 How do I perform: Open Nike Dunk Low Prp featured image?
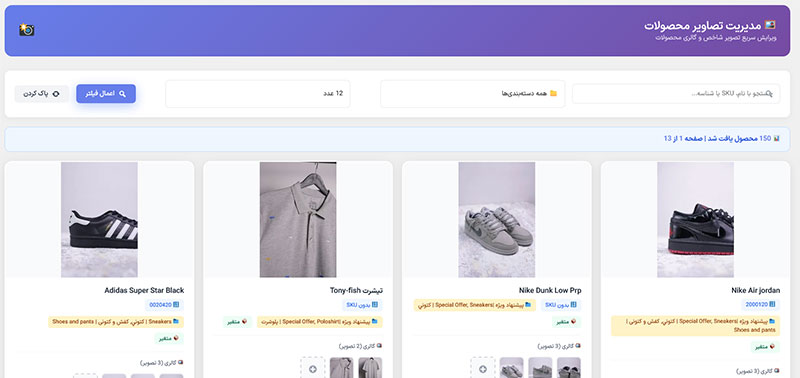point(497,220)
